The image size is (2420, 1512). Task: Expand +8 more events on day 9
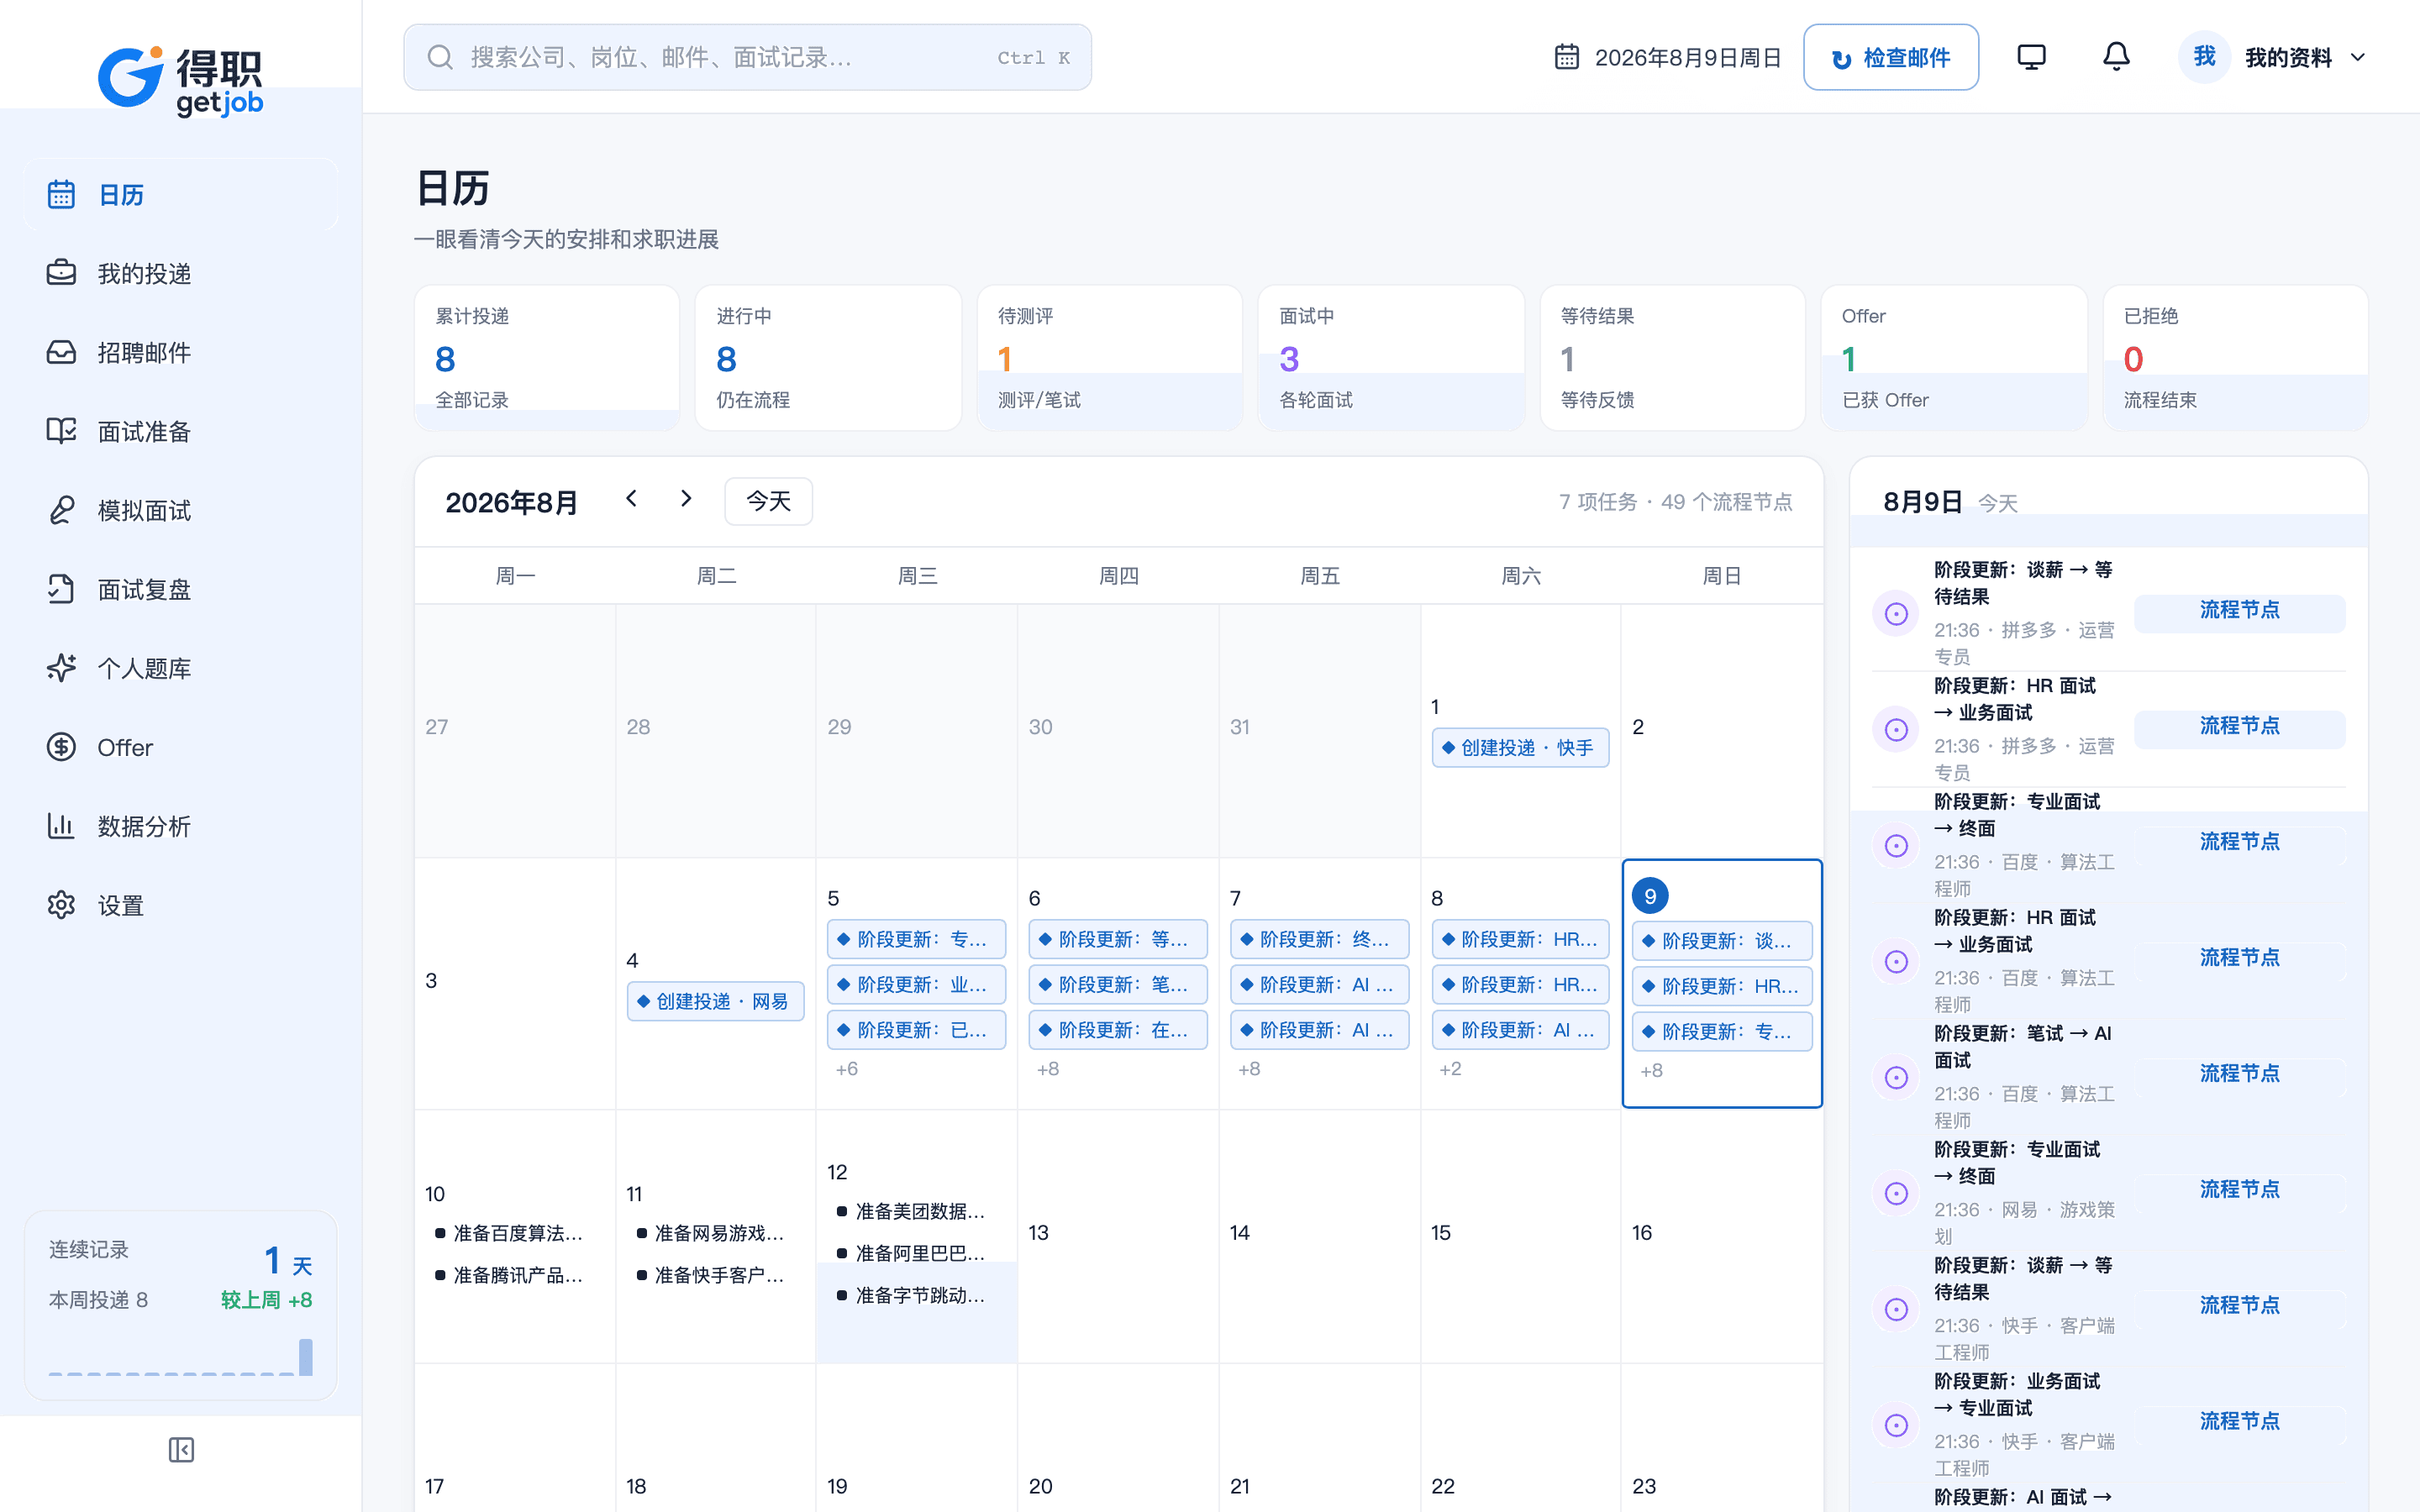(1652, 1071)
